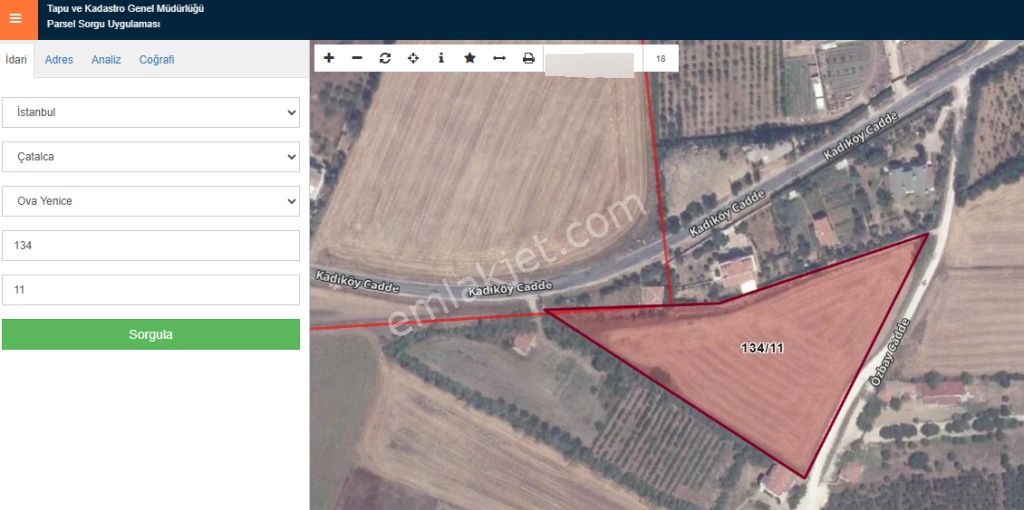
Task: Open the info tool icon
Action: point(441,58)
